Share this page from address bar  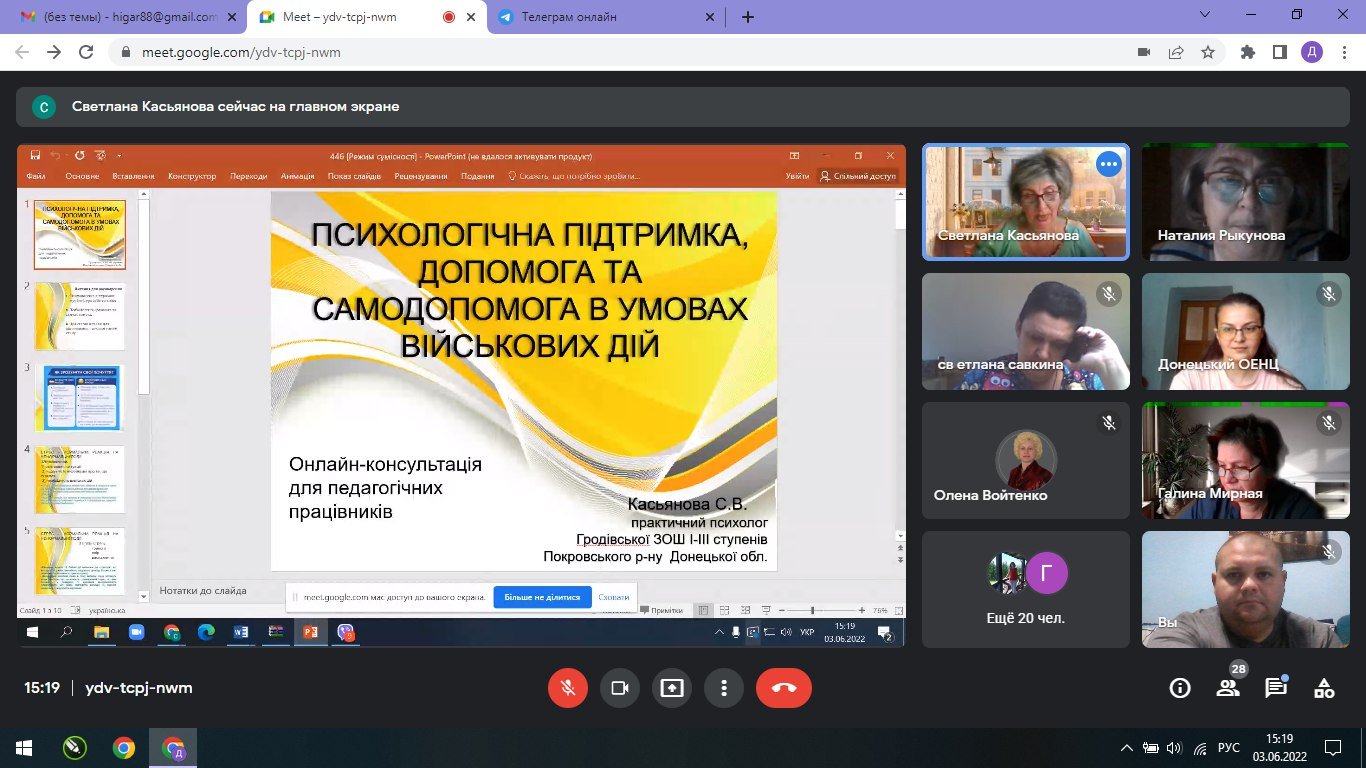coord(1176,52)
